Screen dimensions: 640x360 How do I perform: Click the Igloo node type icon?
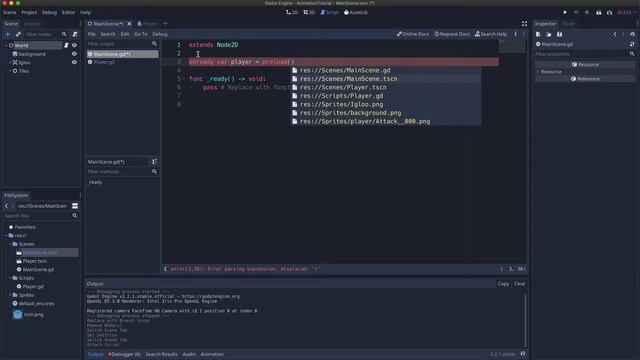click(15, 62)
